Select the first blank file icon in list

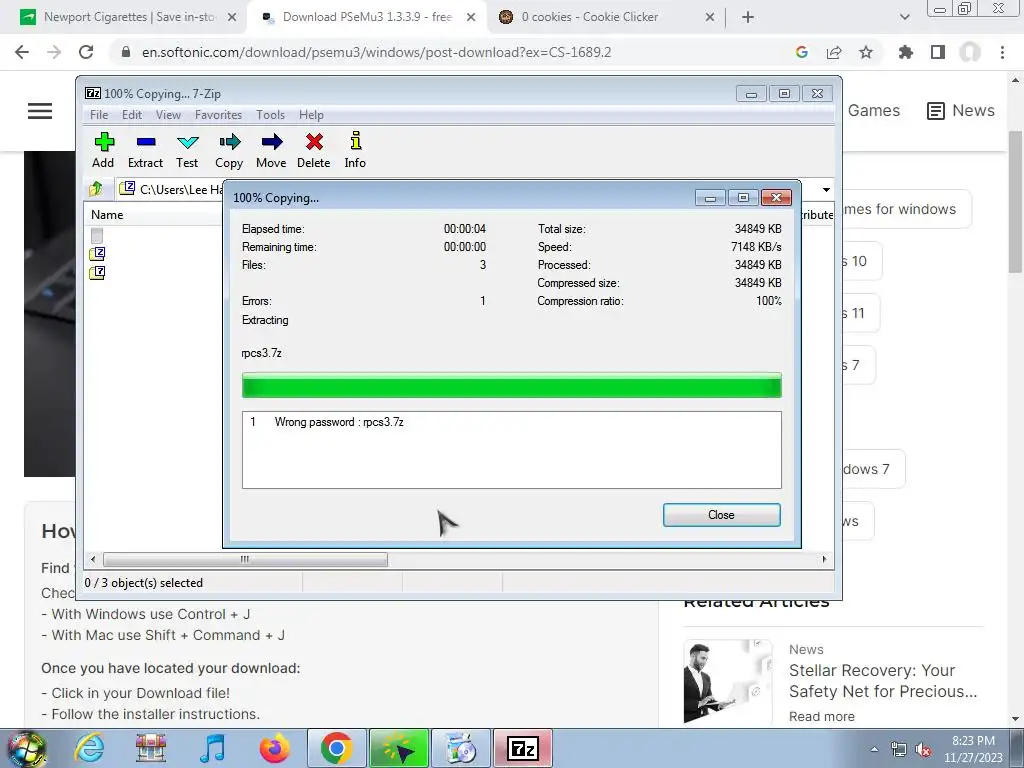coord(97,236)
